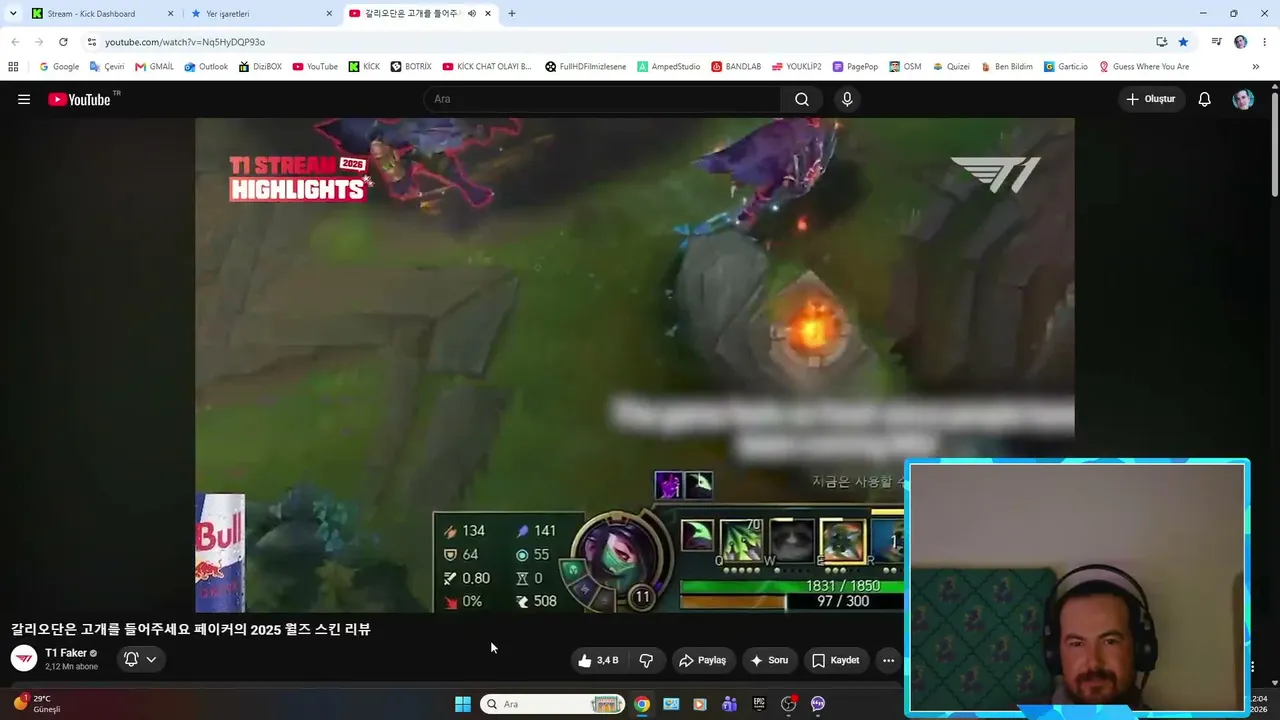Like the video with thumbs-up button

pos(598,660)
